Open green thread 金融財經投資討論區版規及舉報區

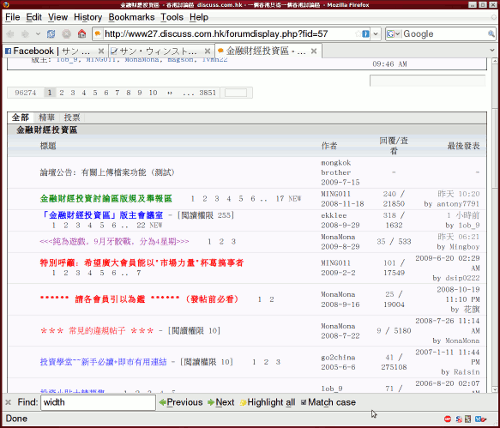(106, 199)
